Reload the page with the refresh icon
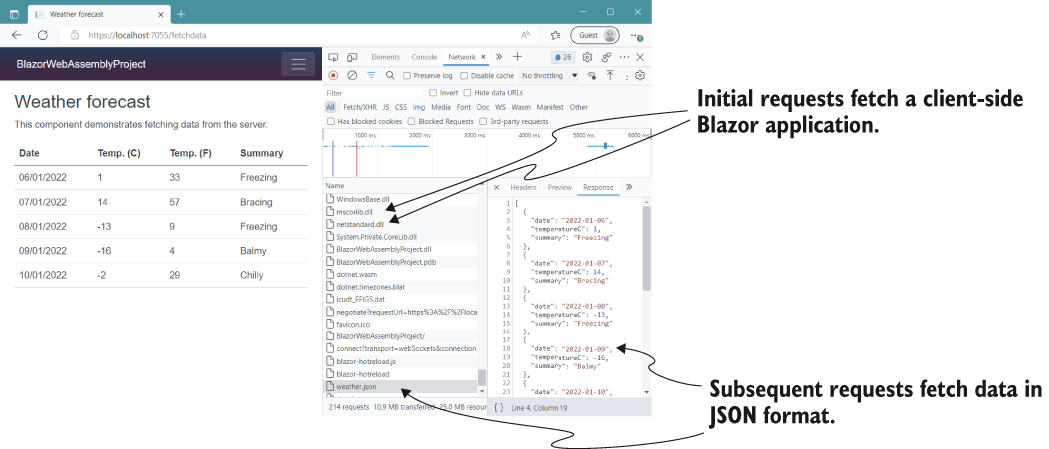1049x449 pixels. 42,35
